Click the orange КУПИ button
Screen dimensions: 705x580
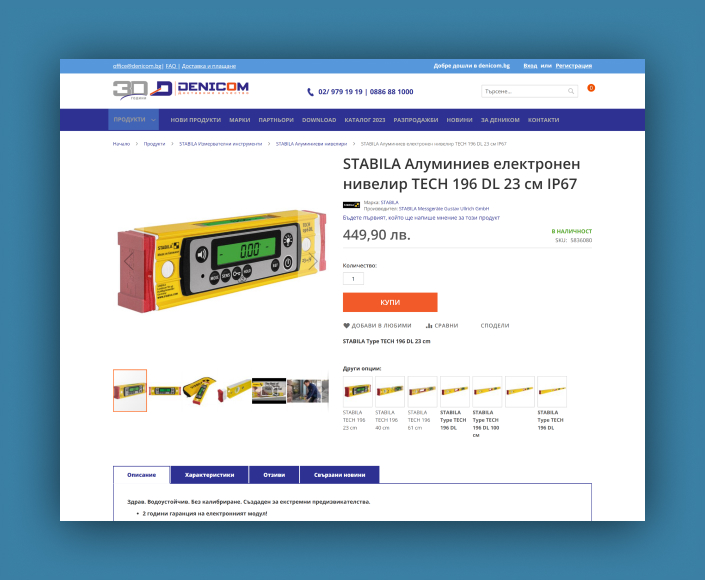click(390, 302)
